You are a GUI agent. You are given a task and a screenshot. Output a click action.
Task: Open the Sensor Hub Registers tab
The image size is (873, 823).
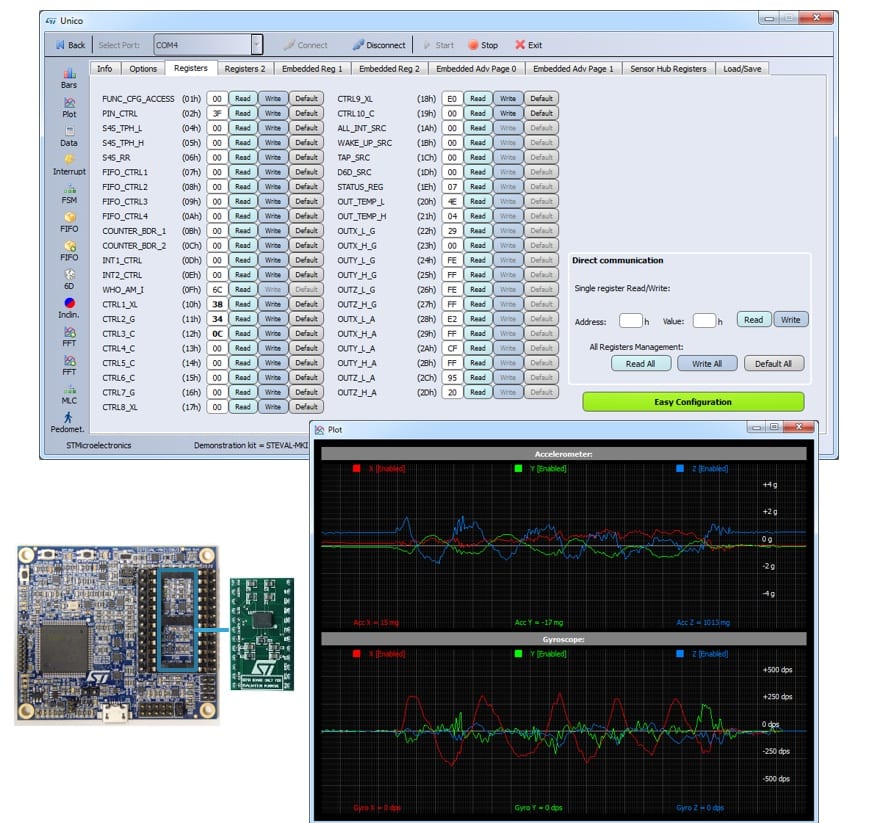pyautogui.click(x=671, y=69)
